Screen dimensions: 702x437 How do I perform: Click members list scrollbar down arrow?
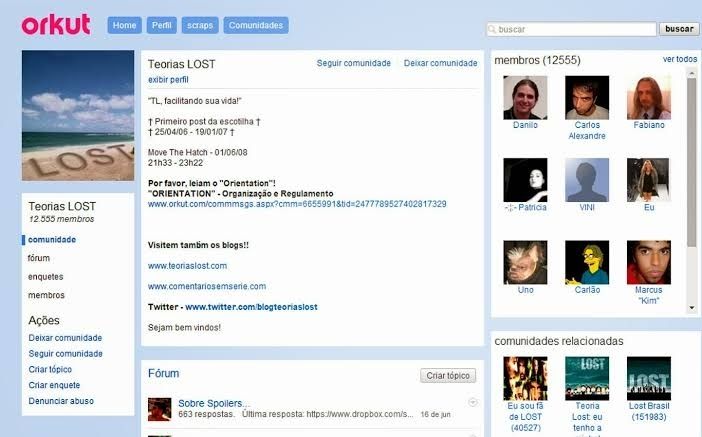point(692,308)
